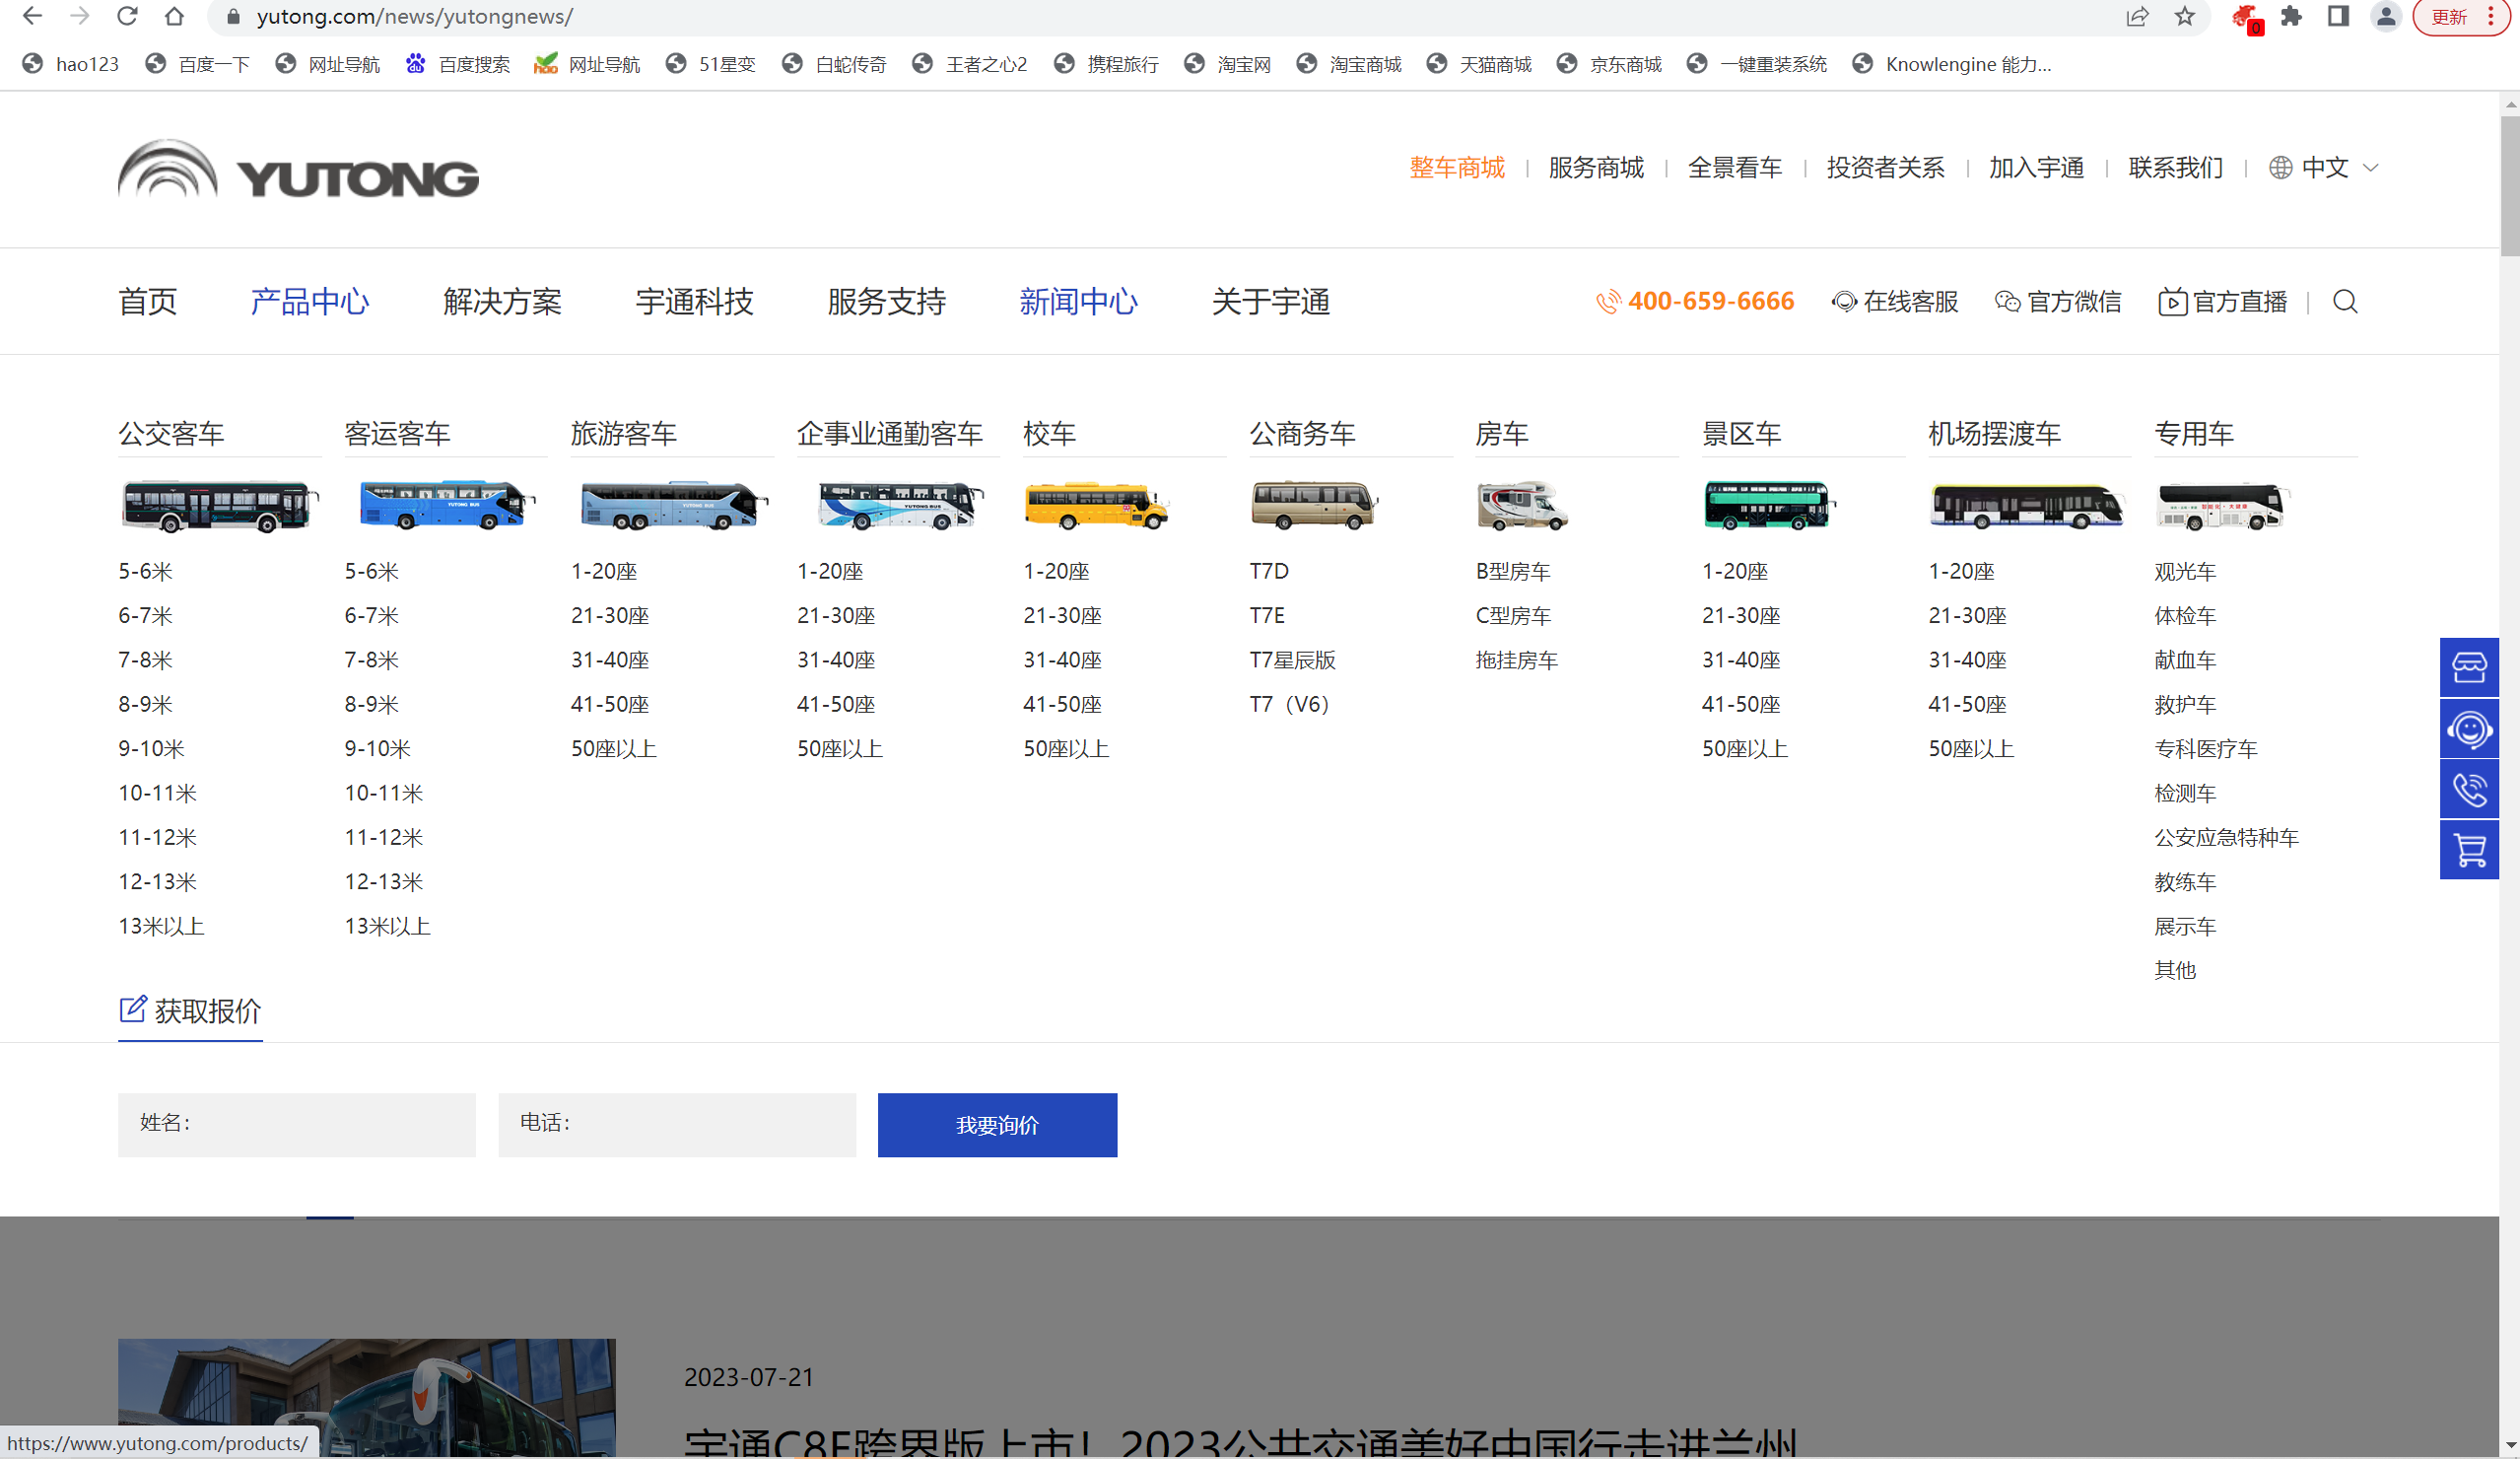Open 产品中心 navigation menu

pos(310,301)
